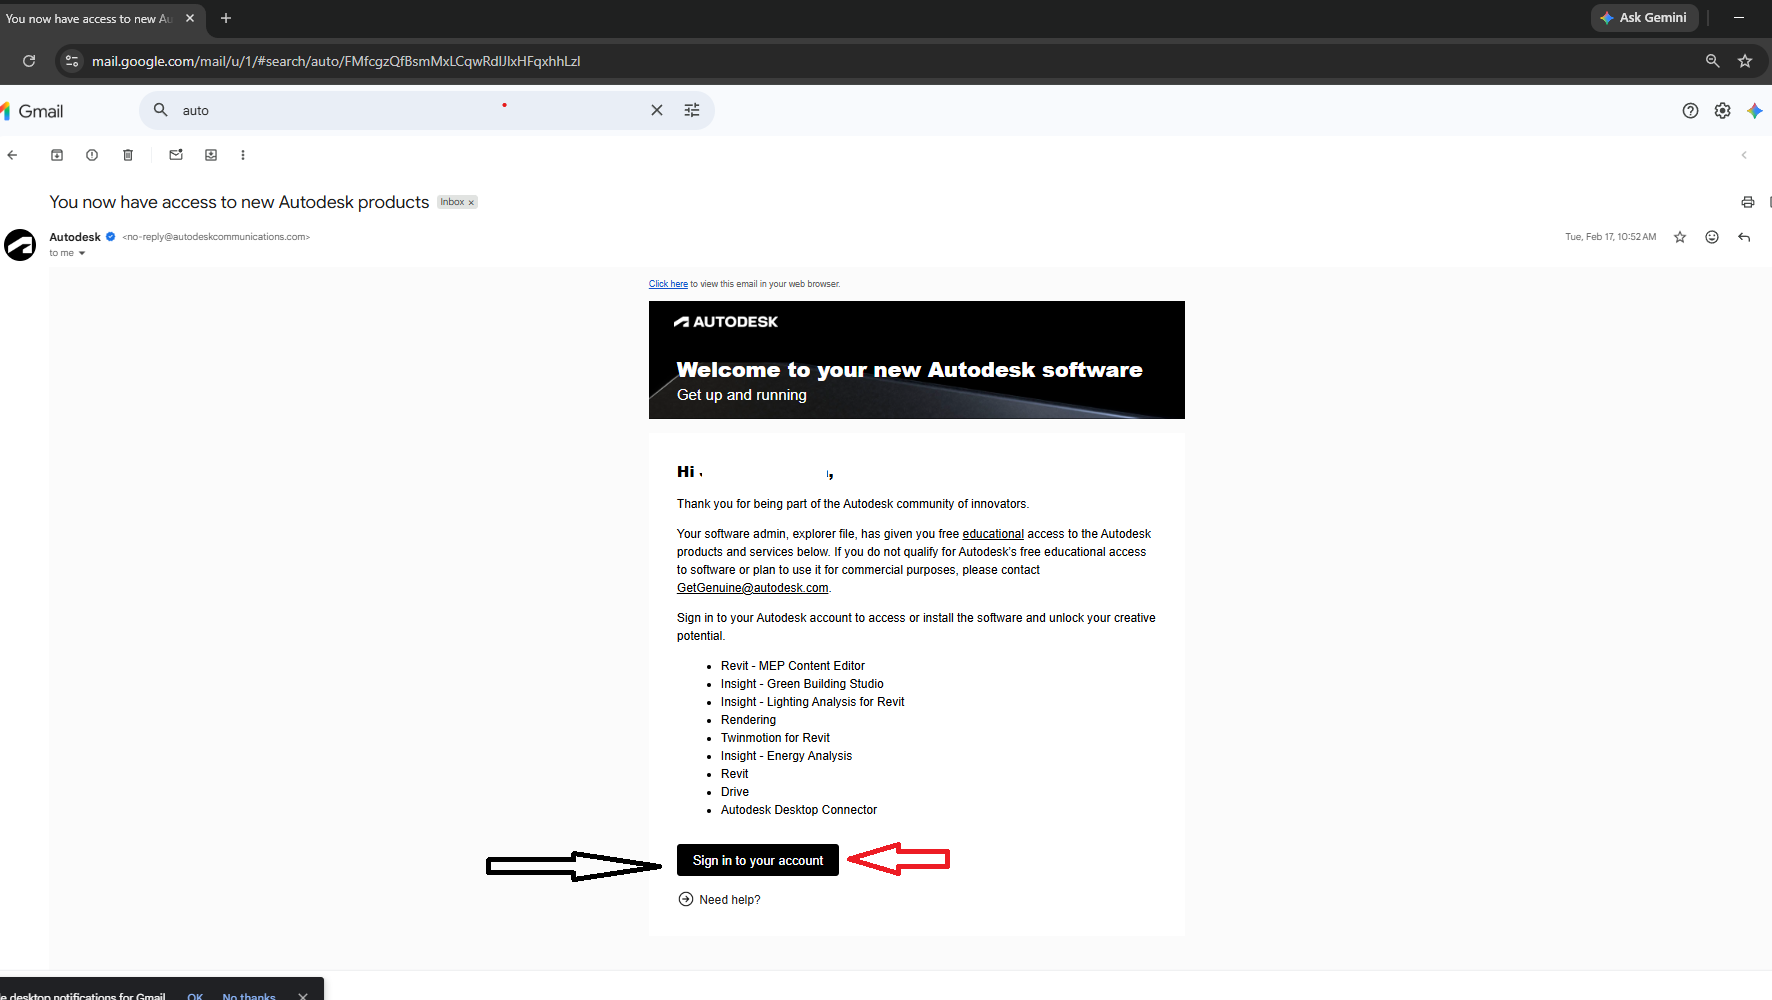Open the Gemini sparkle icon in Gmail

click(1755, 111)
